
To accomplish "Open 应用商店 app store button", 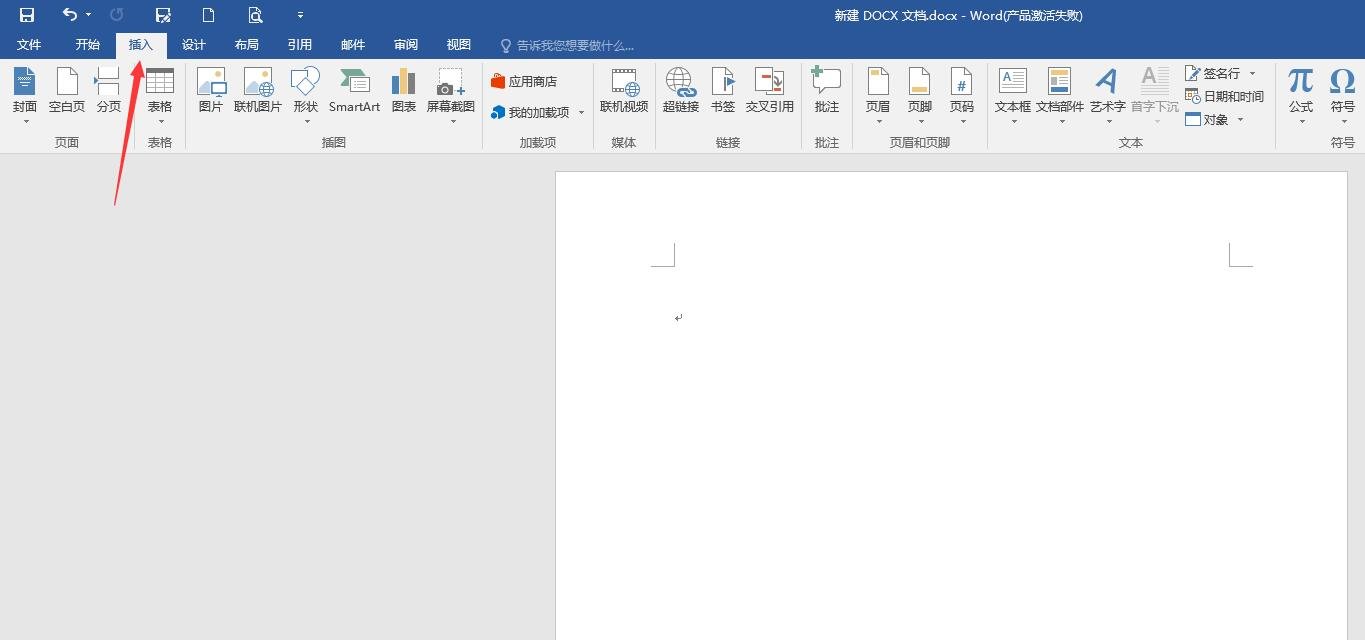I will [x=524, y=82].
